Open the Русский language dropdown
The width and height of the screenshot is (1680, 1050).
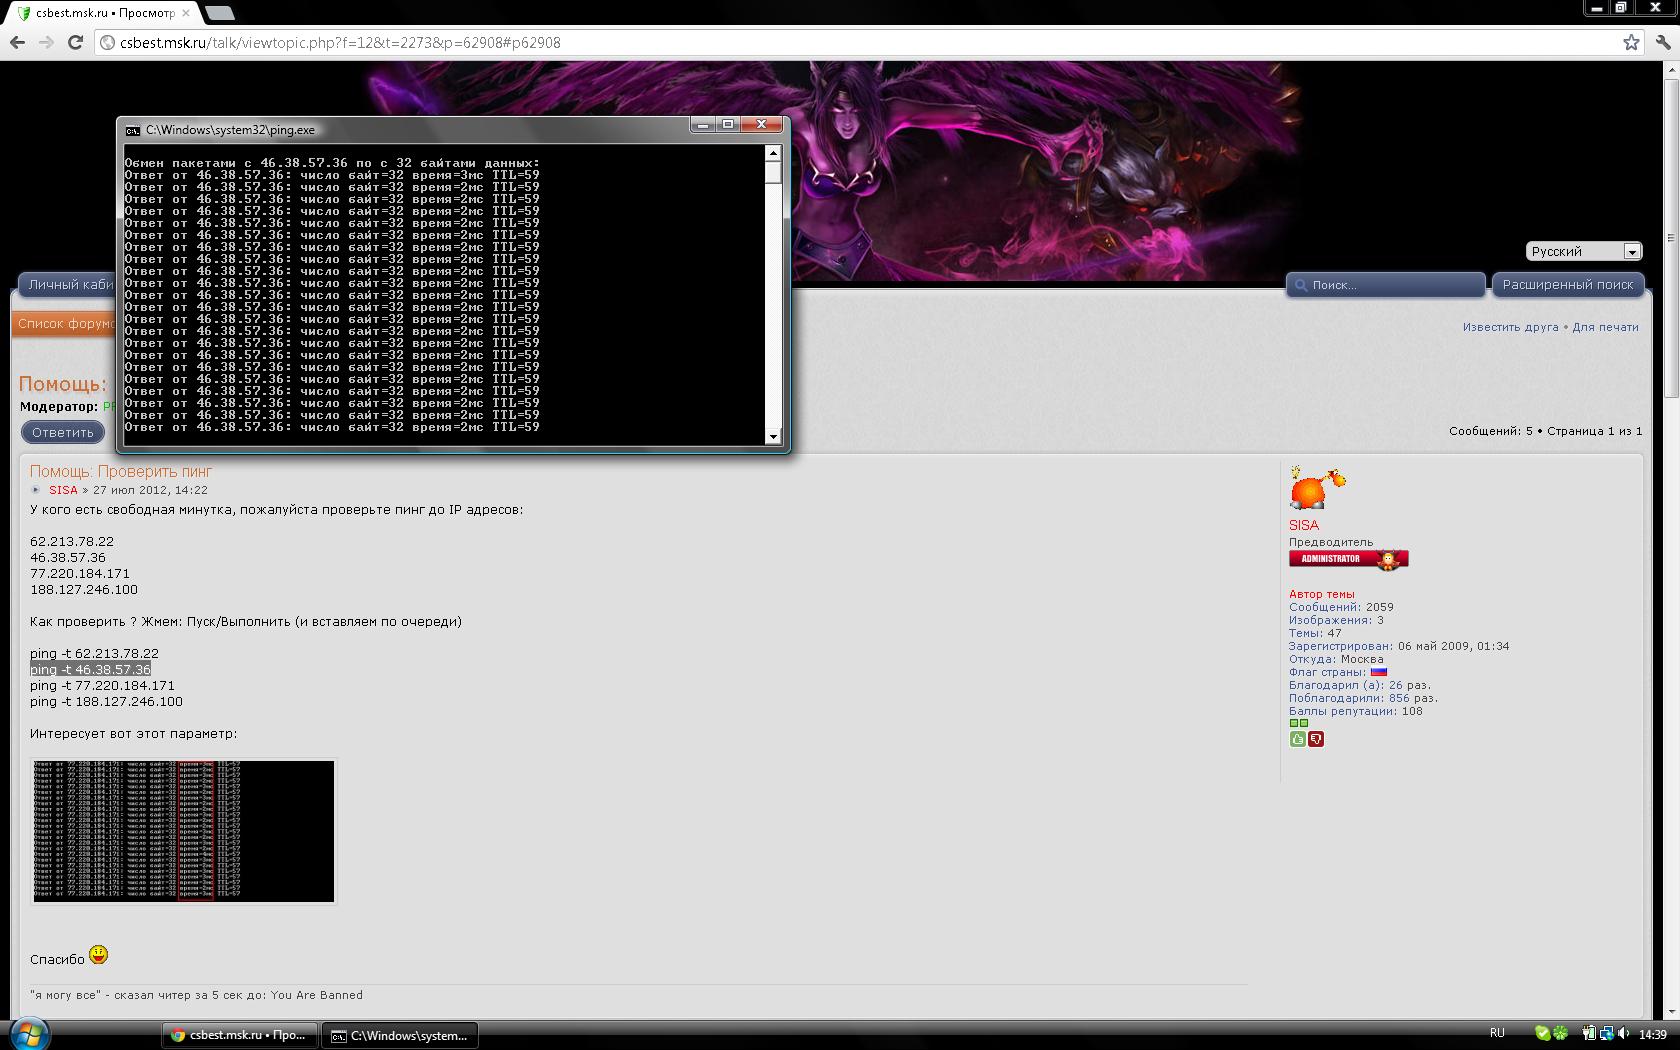pos(1584,251)
